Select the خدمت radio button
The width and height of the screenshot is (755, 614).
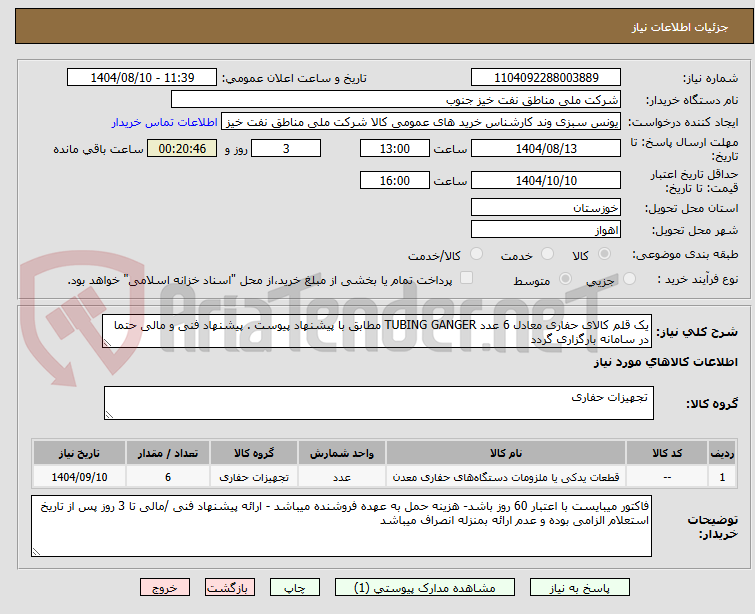pos(547,254)
